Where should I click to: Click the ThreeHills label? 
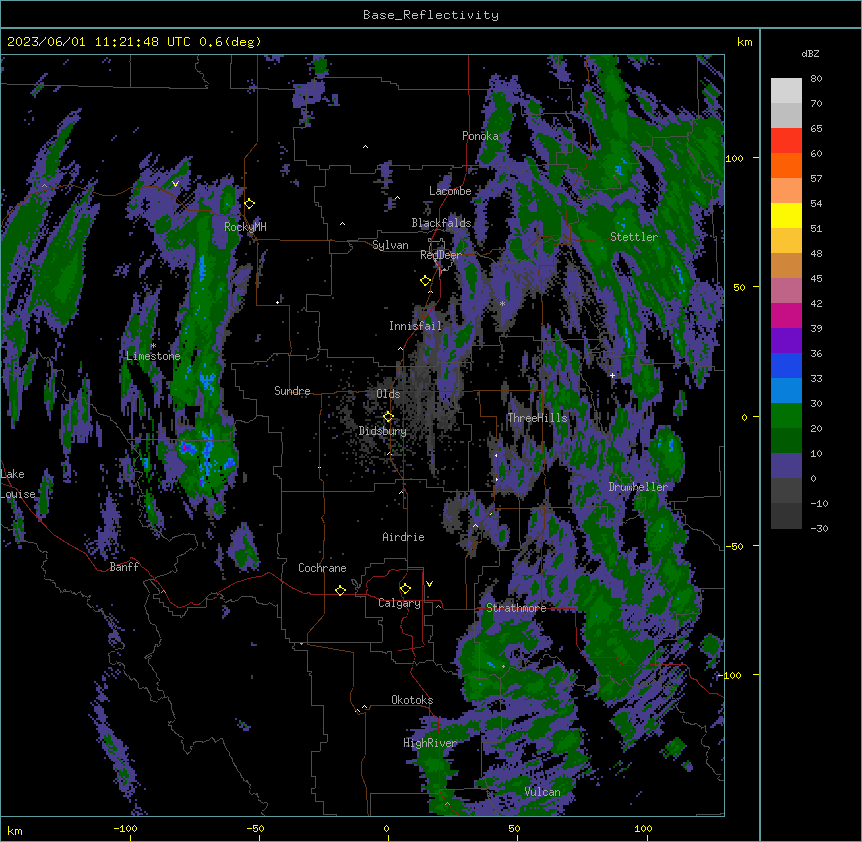coord(537,418)
